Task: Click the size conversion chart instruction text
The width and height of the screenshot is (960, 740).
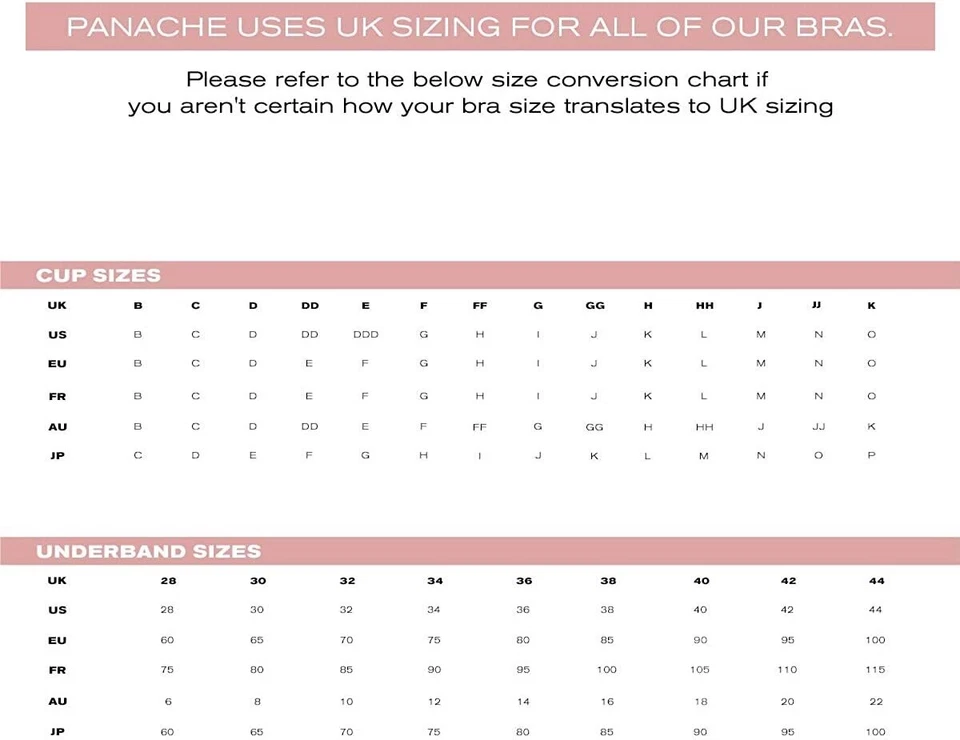Action: point(480,92)
